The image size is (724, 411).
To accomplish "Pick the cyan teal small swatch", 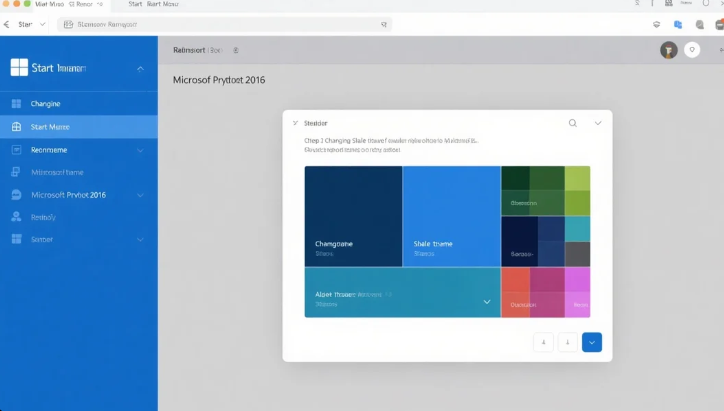I will [577, 229].
